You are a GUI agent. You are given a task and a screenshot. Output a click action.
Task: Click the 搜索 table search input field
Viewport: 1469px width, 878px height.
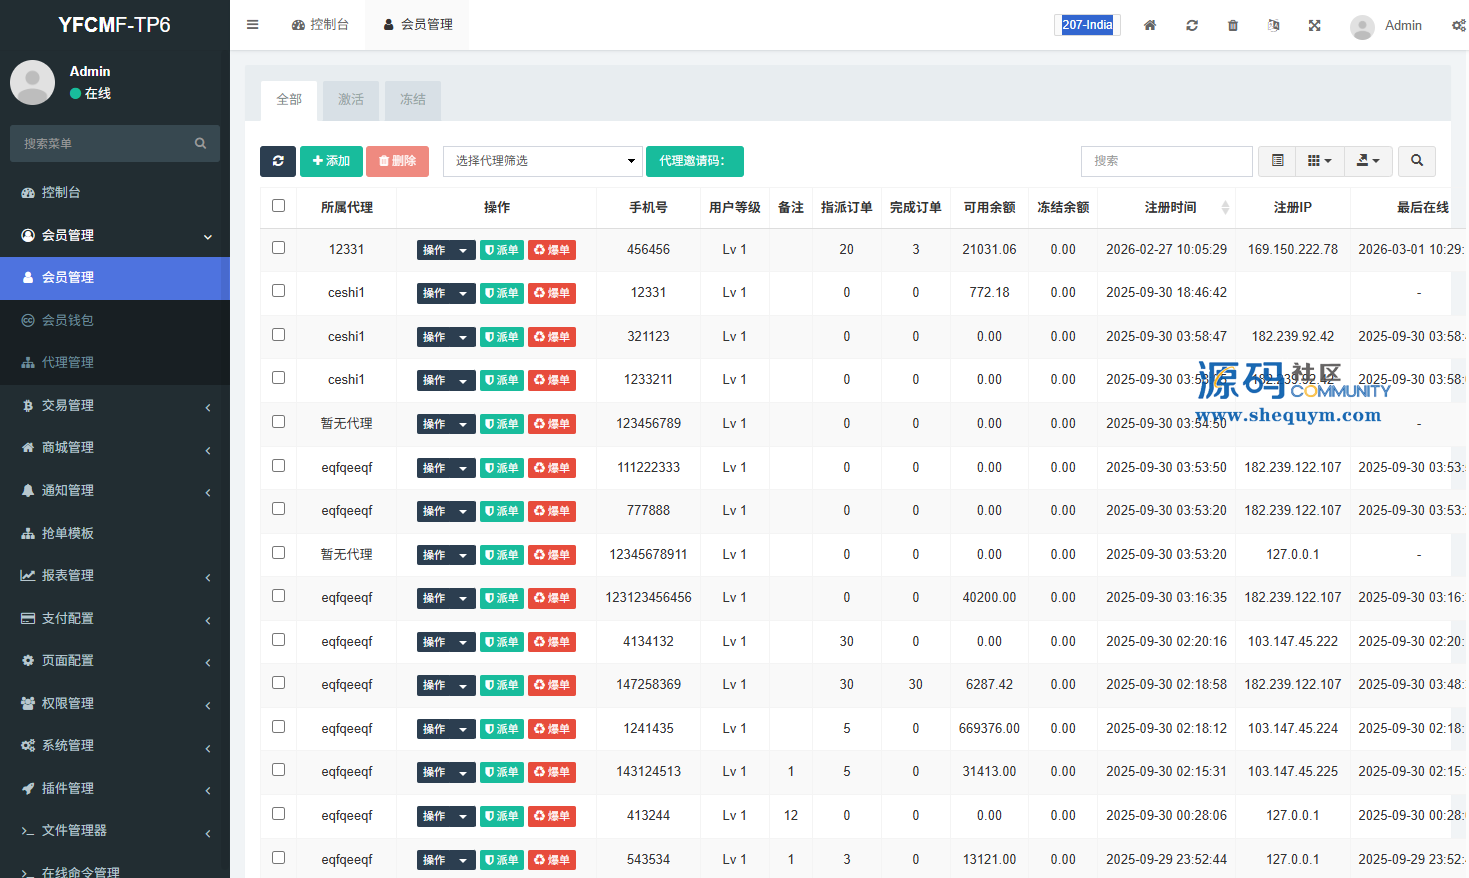[x=1166, y=161]
